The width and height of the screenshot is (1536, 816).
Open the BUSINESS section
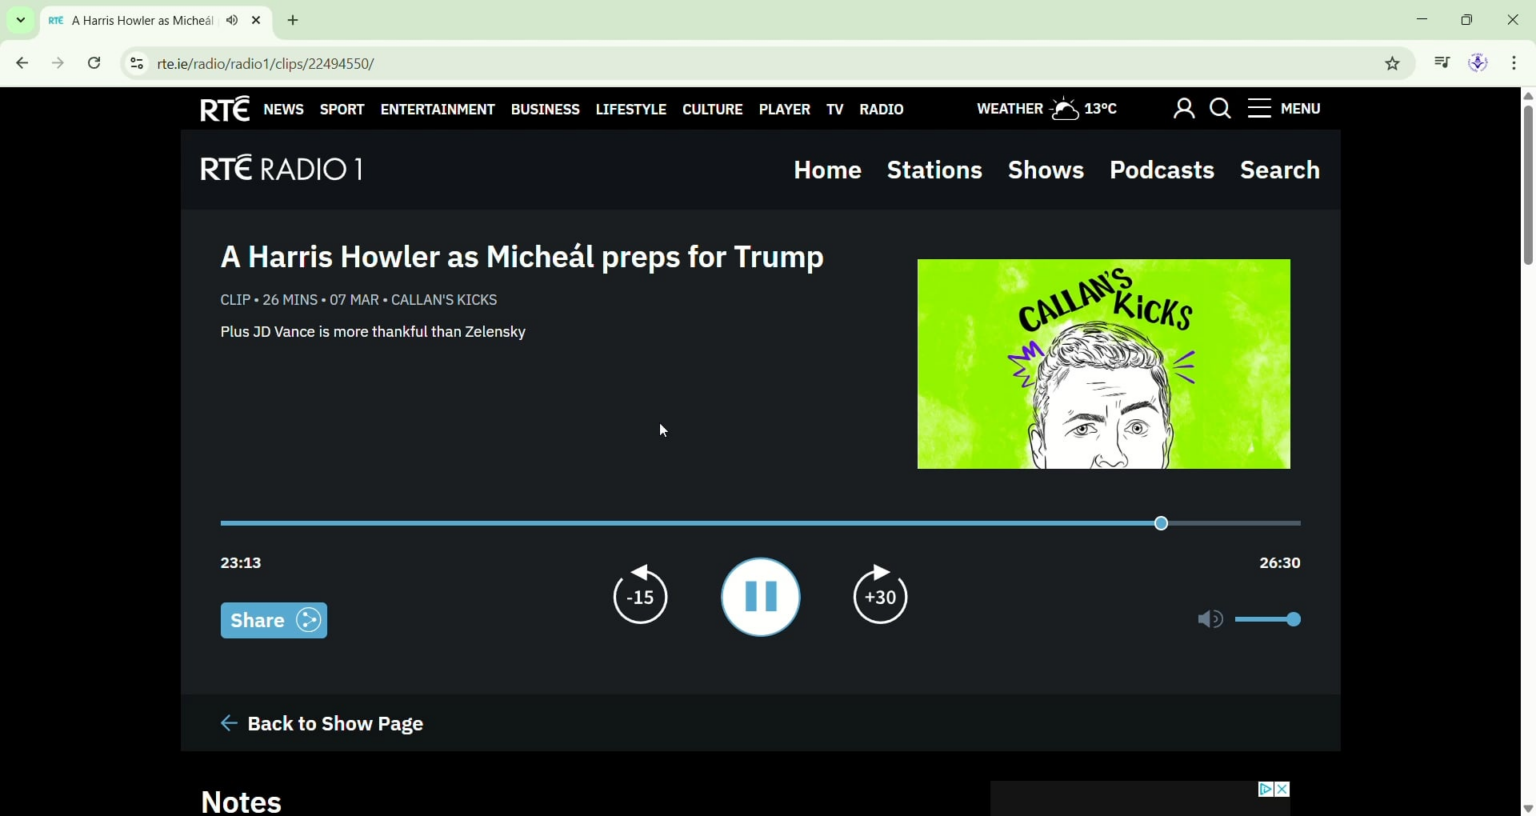coord(545,109)
